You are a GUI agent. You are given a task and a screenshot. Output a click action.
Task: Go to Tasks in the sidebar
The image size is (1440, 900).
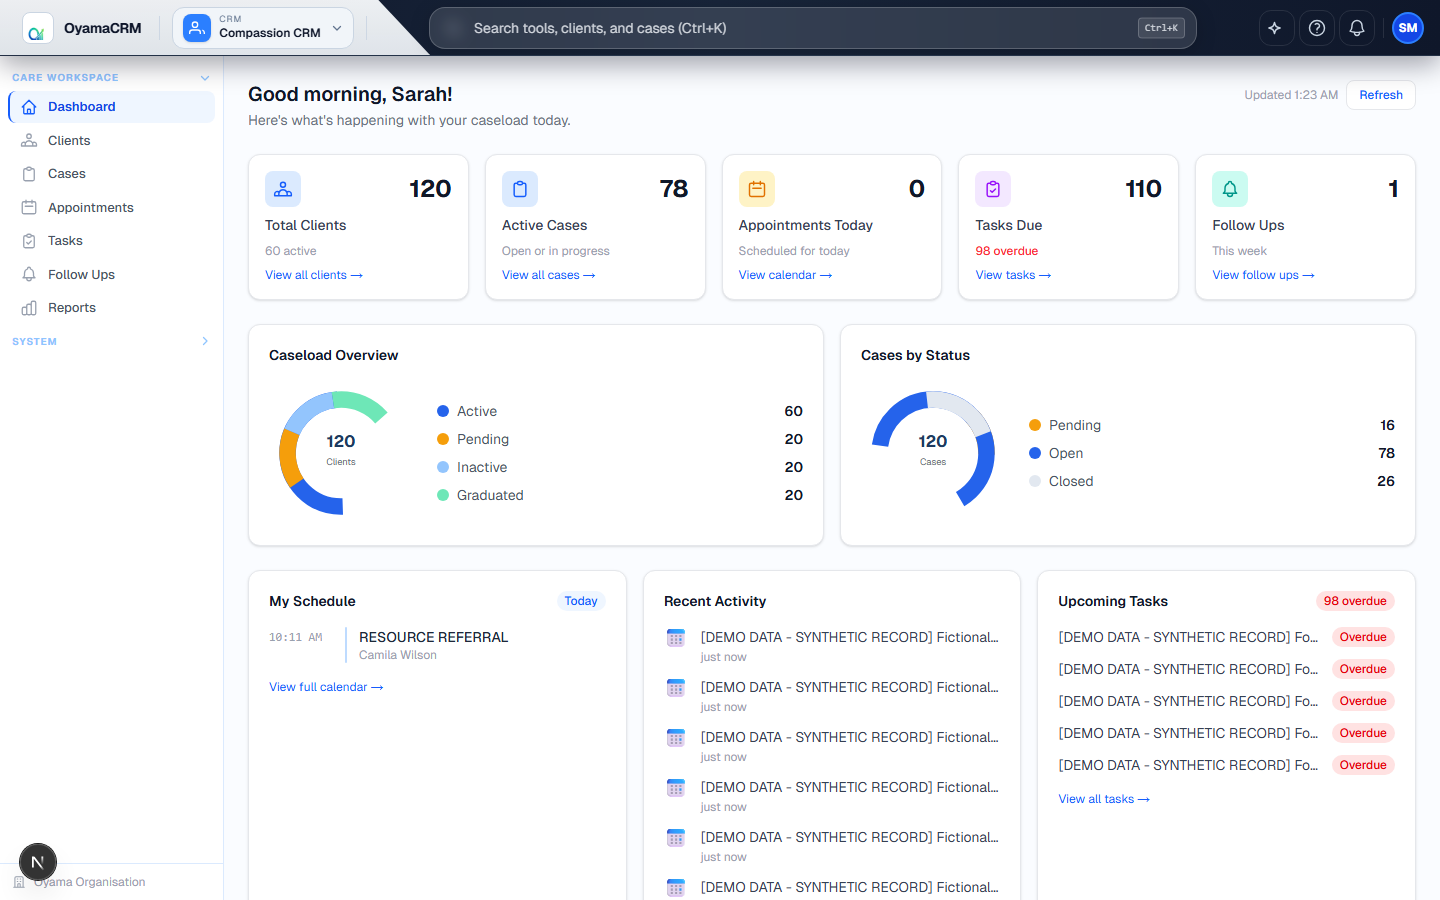(x=112, y=241)
